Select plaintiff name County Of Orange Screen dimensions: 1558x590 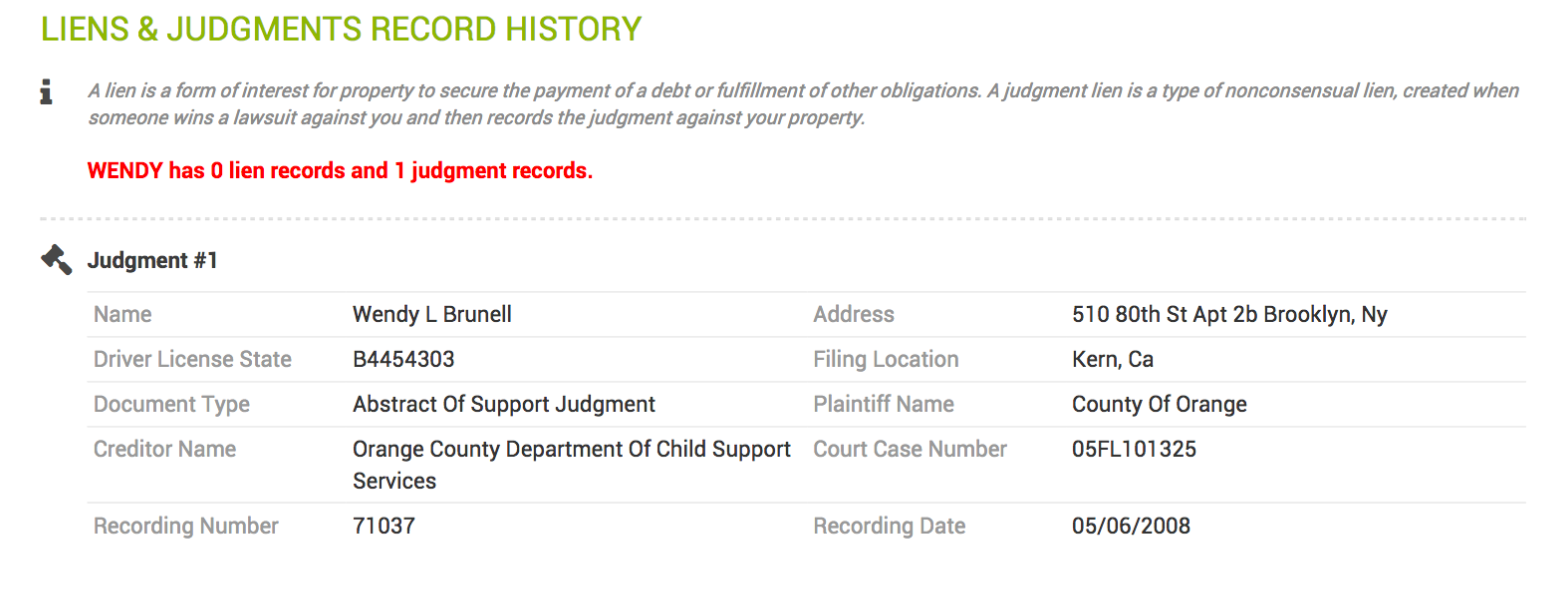click(1159, 404)
